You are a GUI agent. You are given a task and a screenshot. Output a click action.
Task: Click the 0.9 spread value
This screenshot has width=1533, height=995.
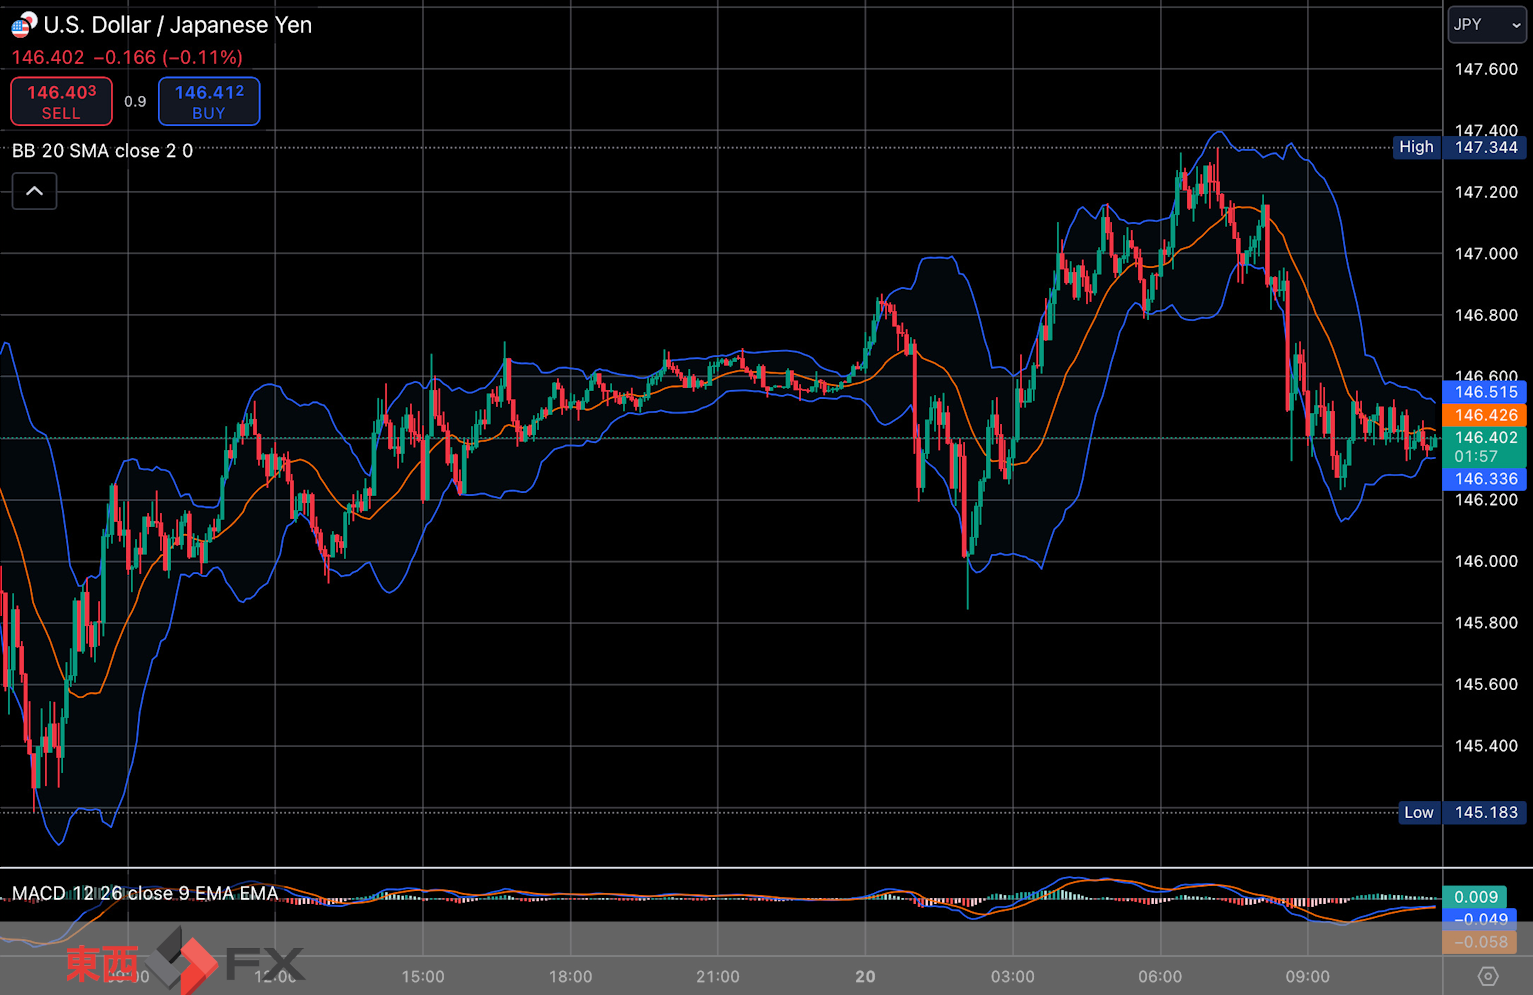[x=135, y=101]
